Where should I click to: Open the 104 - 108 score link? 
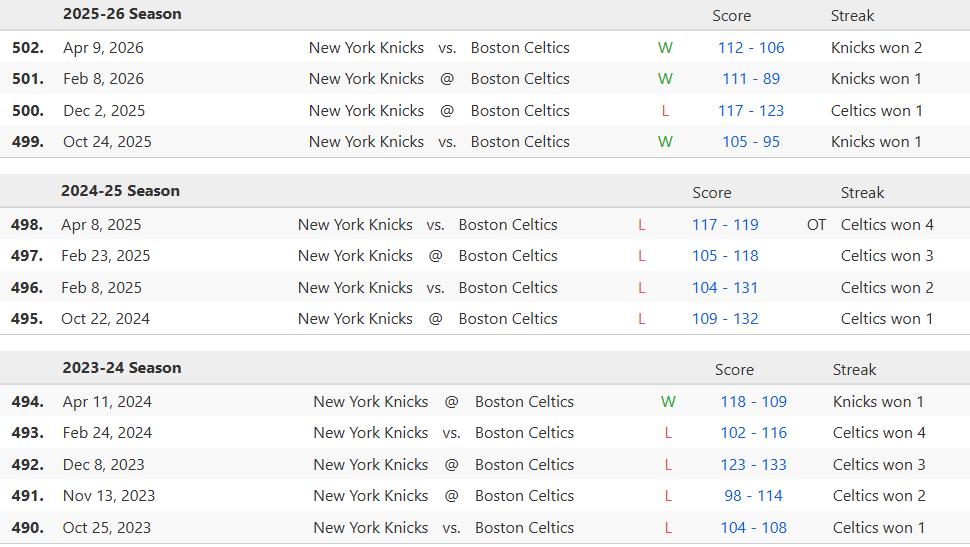tap(753, 528)
